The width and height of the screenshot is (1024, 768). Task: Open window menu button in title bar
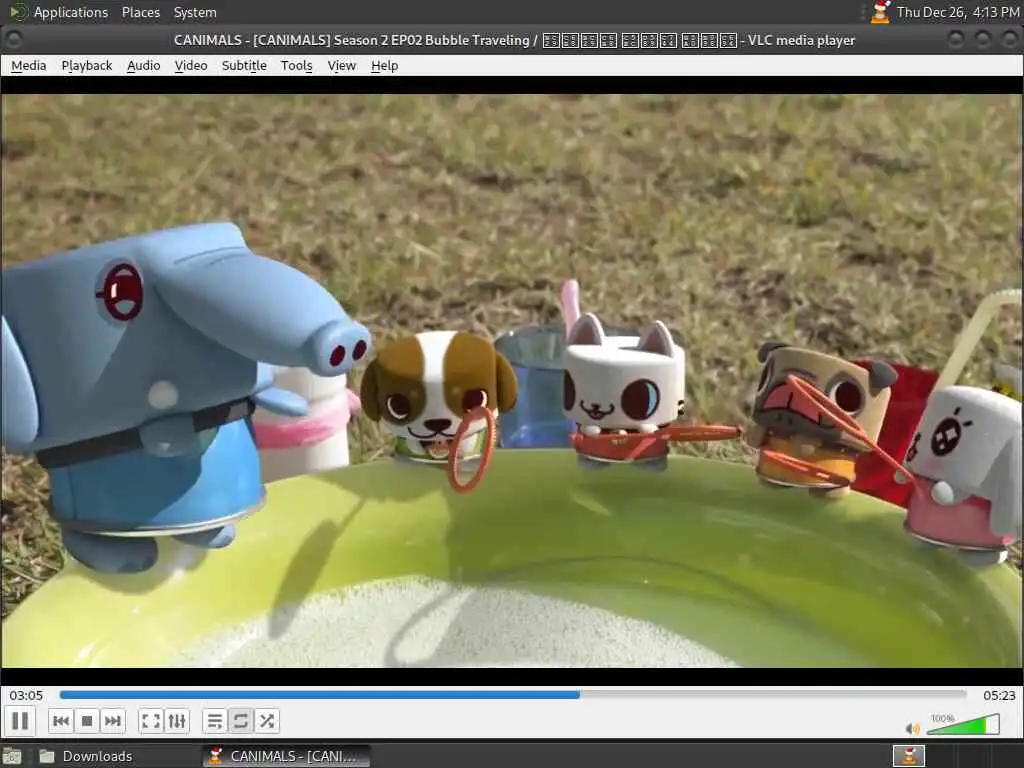14,40
